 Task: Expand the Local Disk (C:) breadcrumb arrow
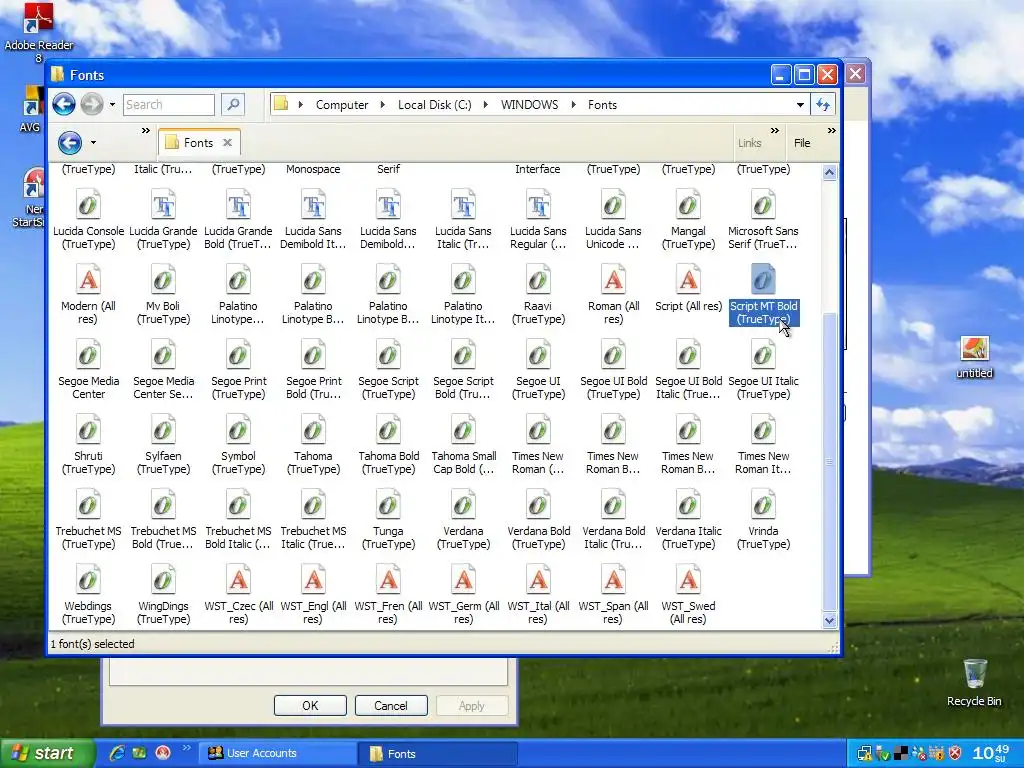click(485, 104)
